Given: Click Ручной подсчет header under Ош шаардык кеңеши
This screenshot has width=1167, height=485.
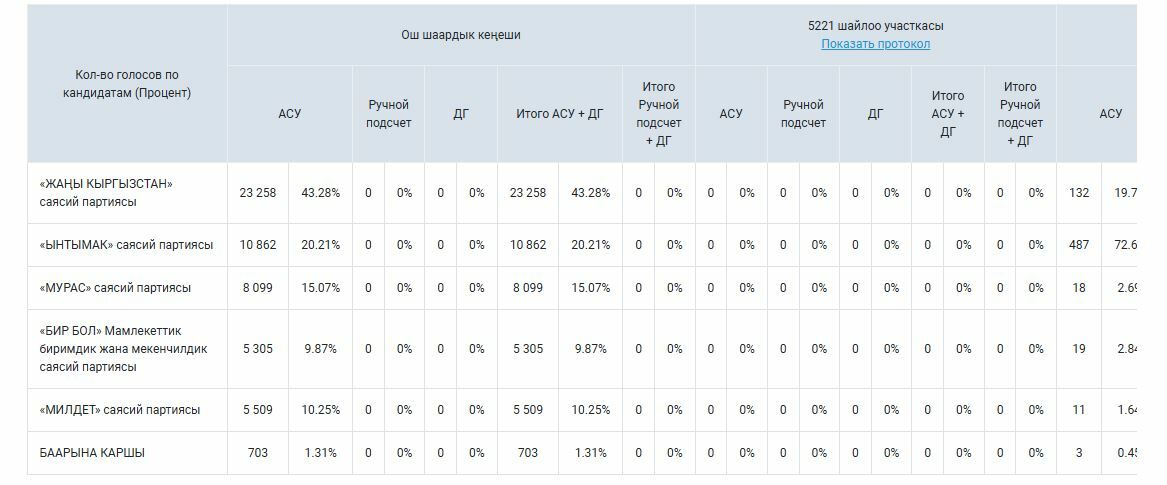Looking at the screenshot, I should [389, 114].
